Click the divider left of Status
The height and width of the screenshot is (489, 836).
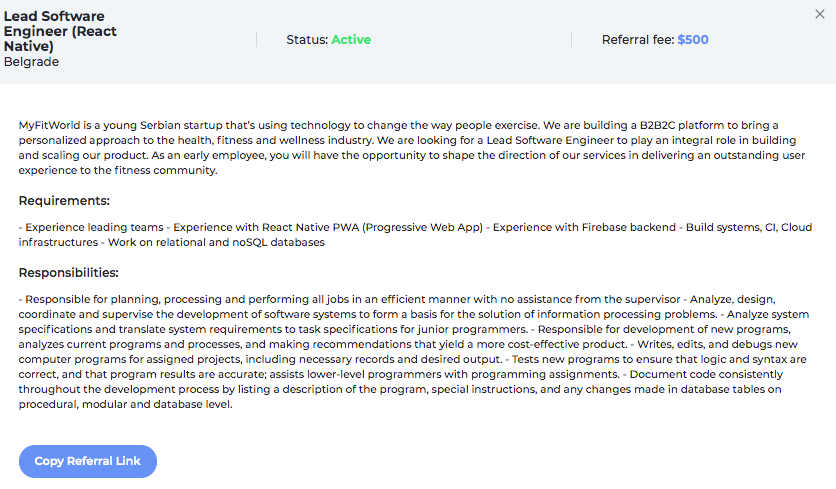[257, 40]
